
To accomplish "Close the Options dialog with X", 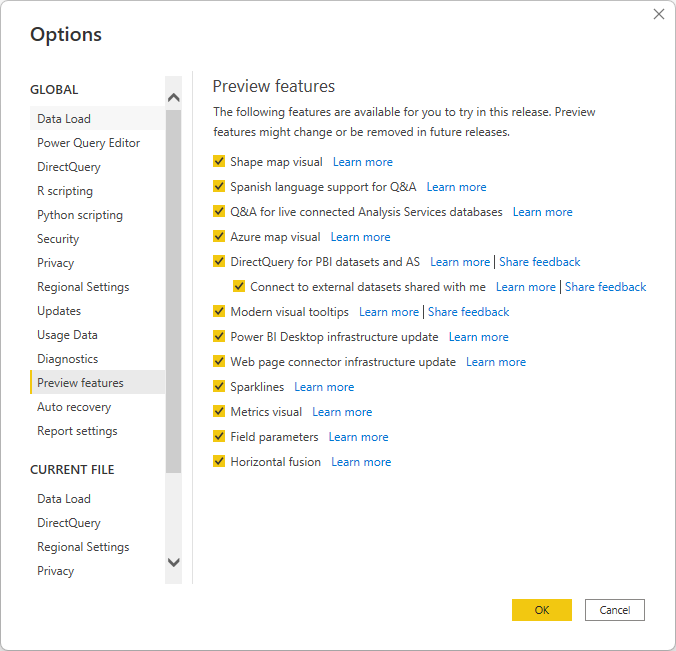I will click(658, 14).
